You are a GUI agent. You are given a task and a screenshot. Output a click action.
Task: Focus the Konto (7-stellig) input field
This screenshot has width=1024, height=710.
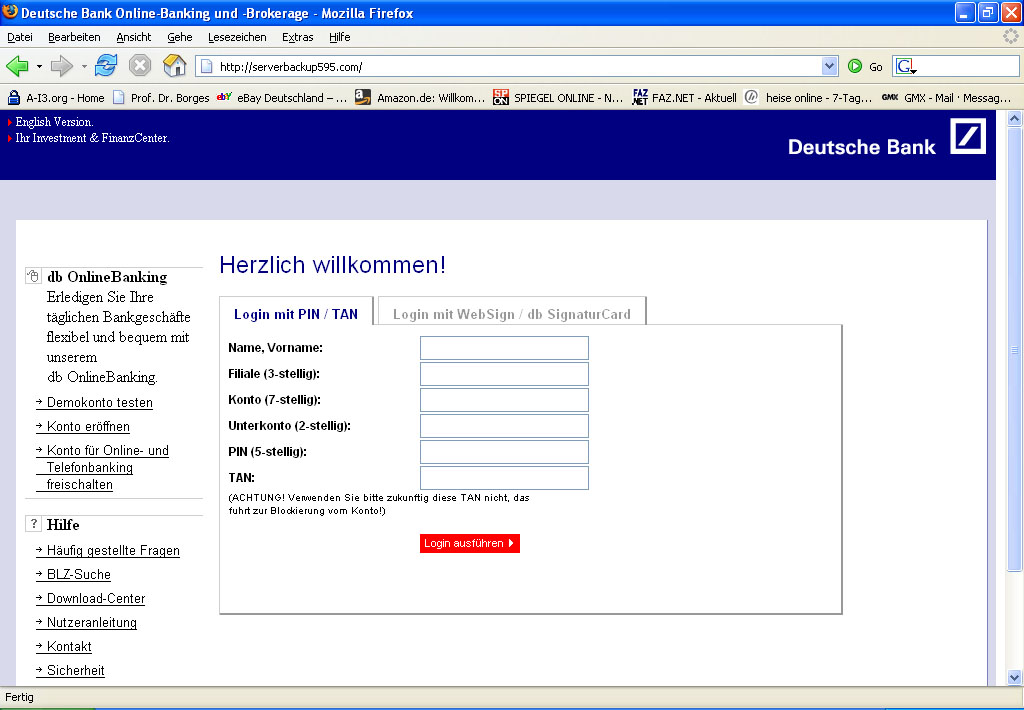504,400
